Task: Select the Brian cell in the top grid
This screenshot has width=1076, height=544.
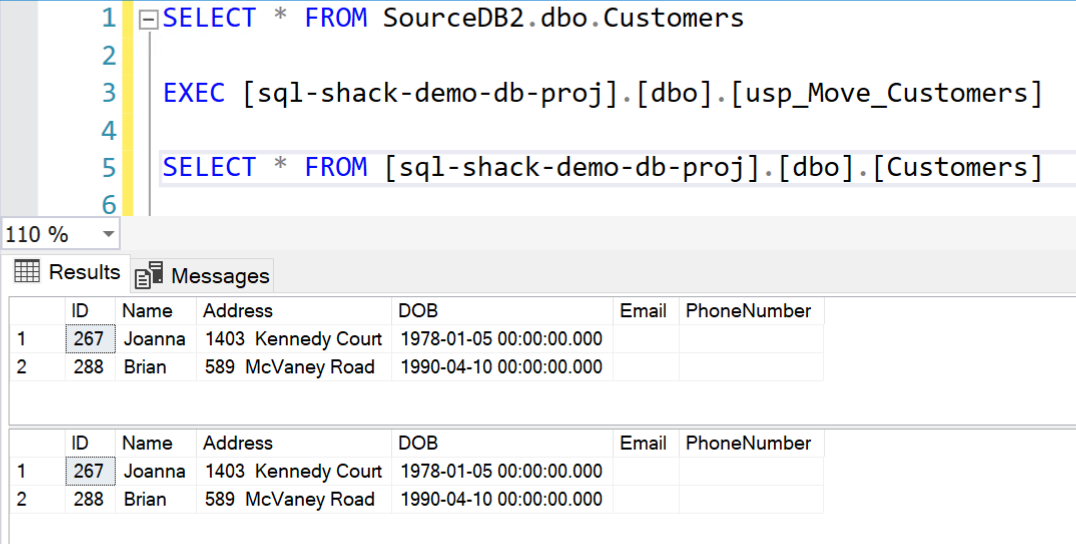Action: pyautogui.click(x=145, y=367)
